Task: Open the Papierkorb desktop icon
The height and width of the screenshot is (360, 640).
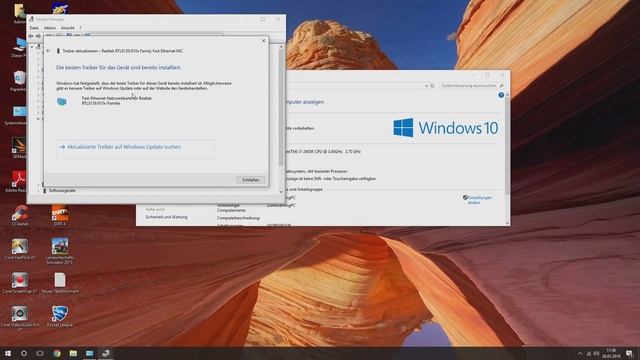Action: pyautogui.click(x=19, y=81)
